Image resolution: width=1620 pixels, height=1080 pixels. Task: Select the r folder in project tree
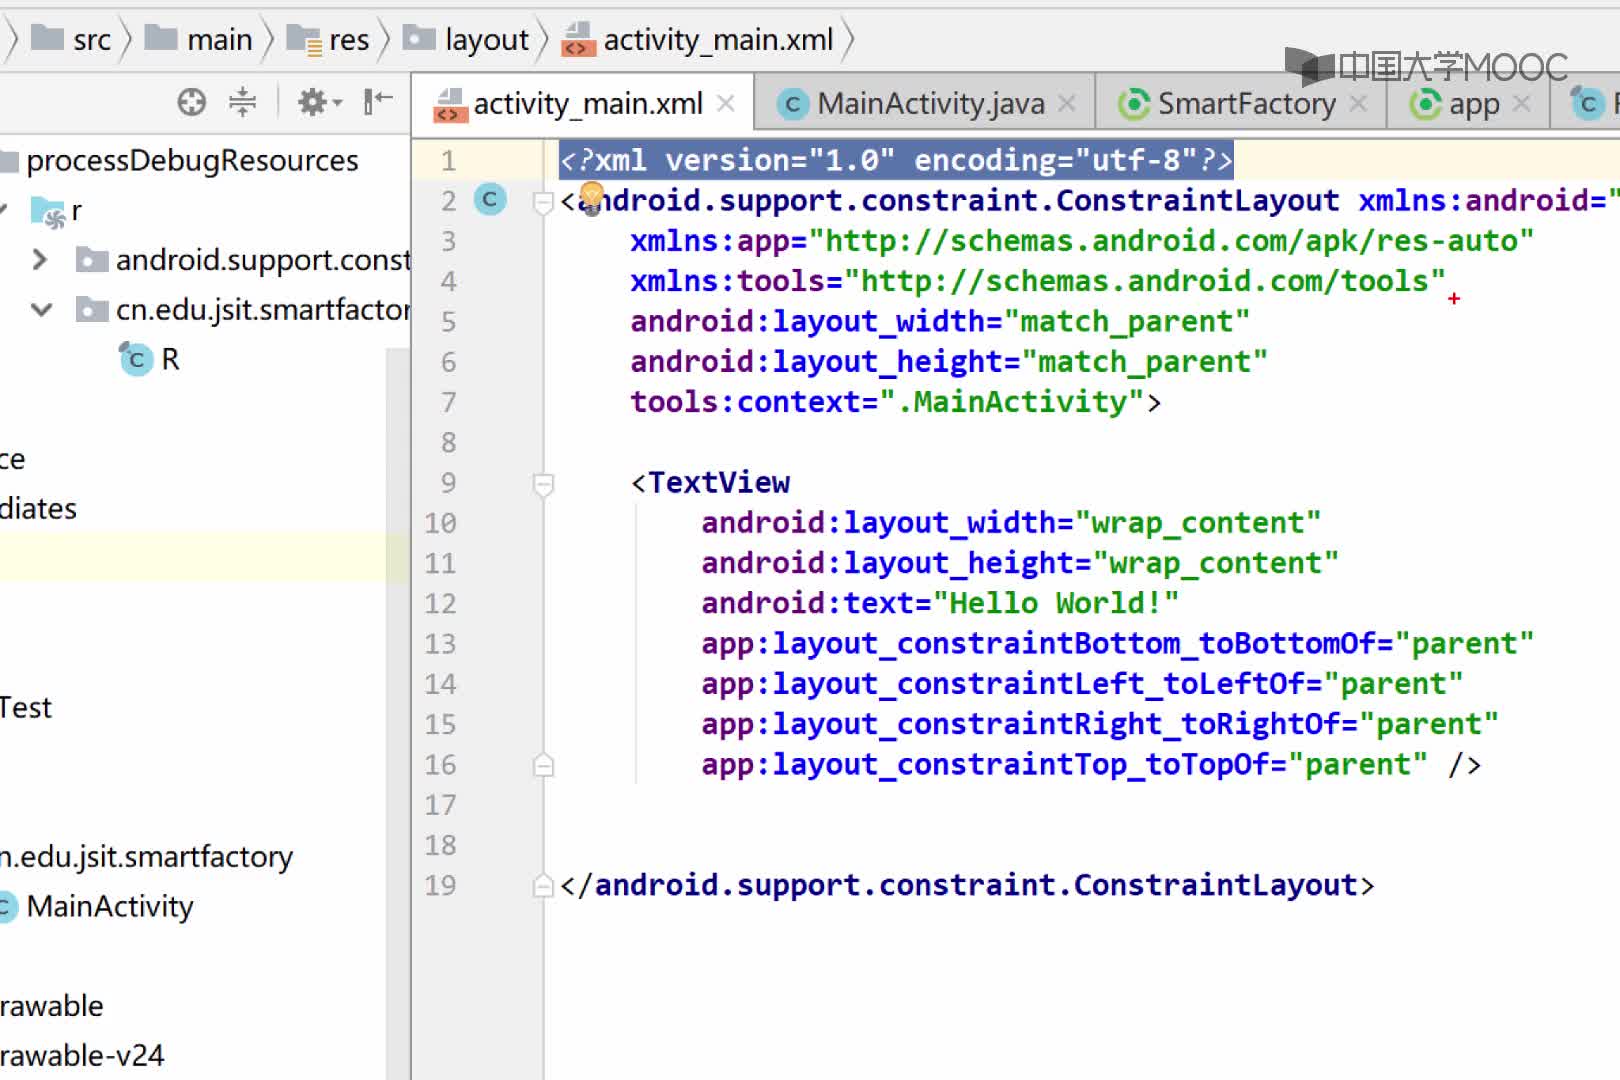(57, 211)
